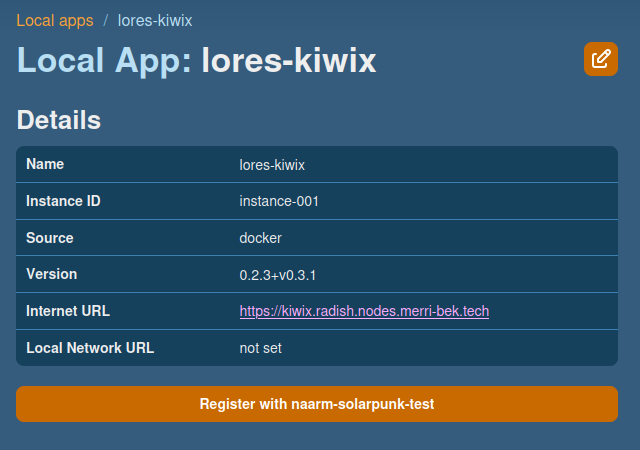Click the Internet URL label
The height and width of the screenshot is (450, 640).
pyautogui.click(x=68, y=311)
